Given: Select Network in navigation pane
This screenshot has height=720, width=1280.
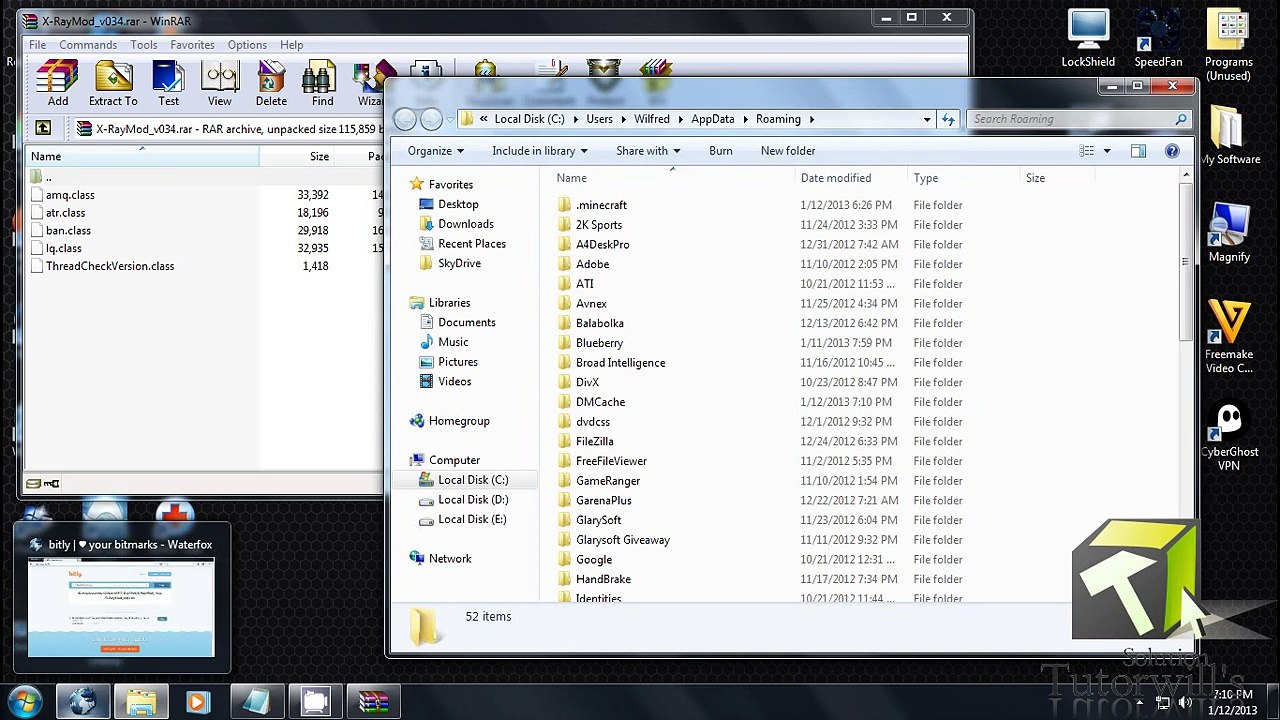Looking at the screenshot, I should [450, 559].
